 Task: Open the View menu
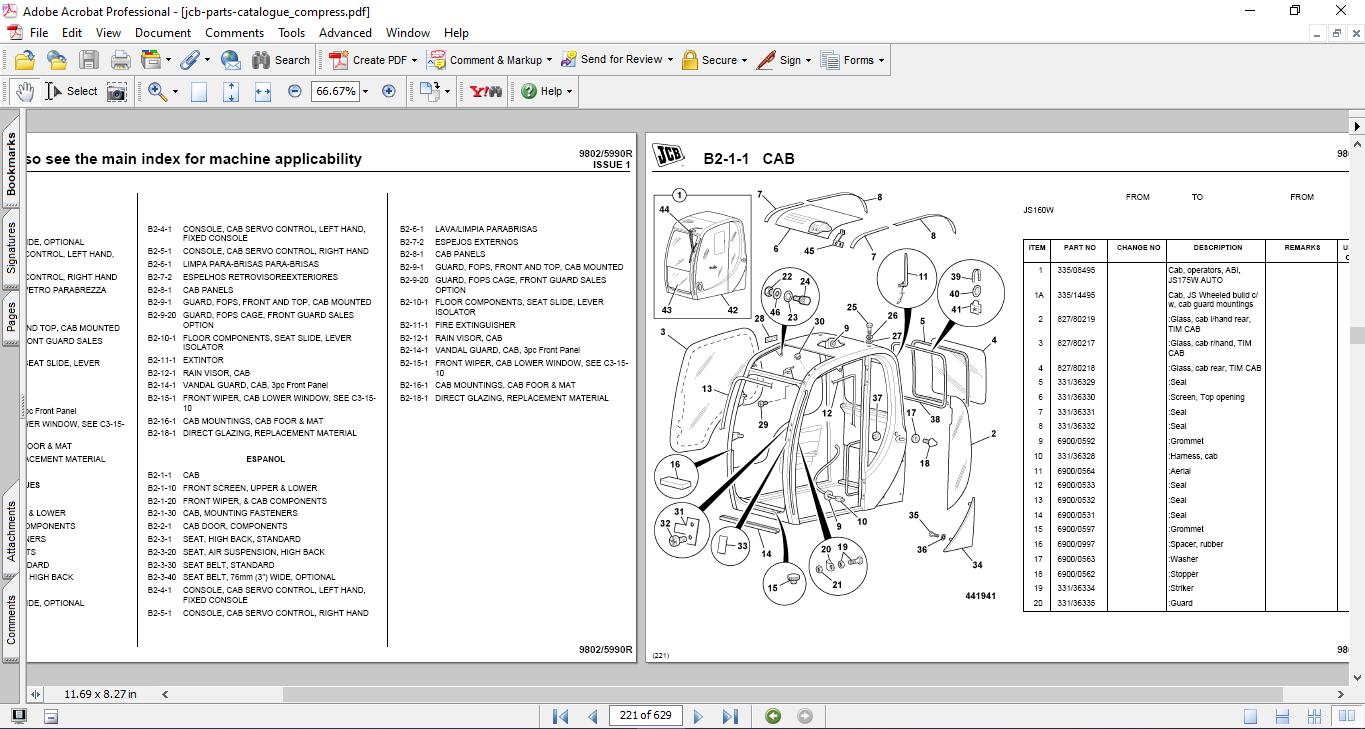pos(109,33)
